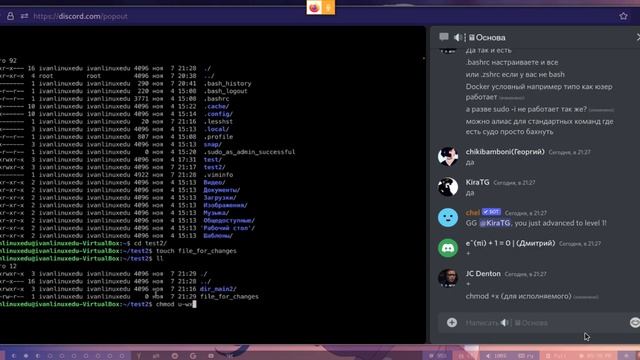Click the 'ru' keyboard layout indicator in the taskbar
The width and height of the screenshot is (640, 360).
pyautogui.click(x=526, y=356)
